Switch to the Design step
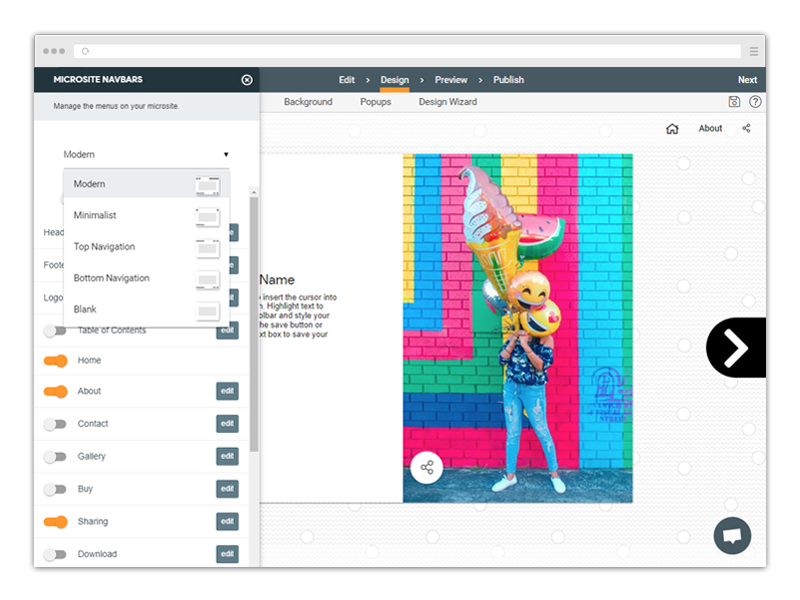Screen dimensions: 800x600 (394, 80)
